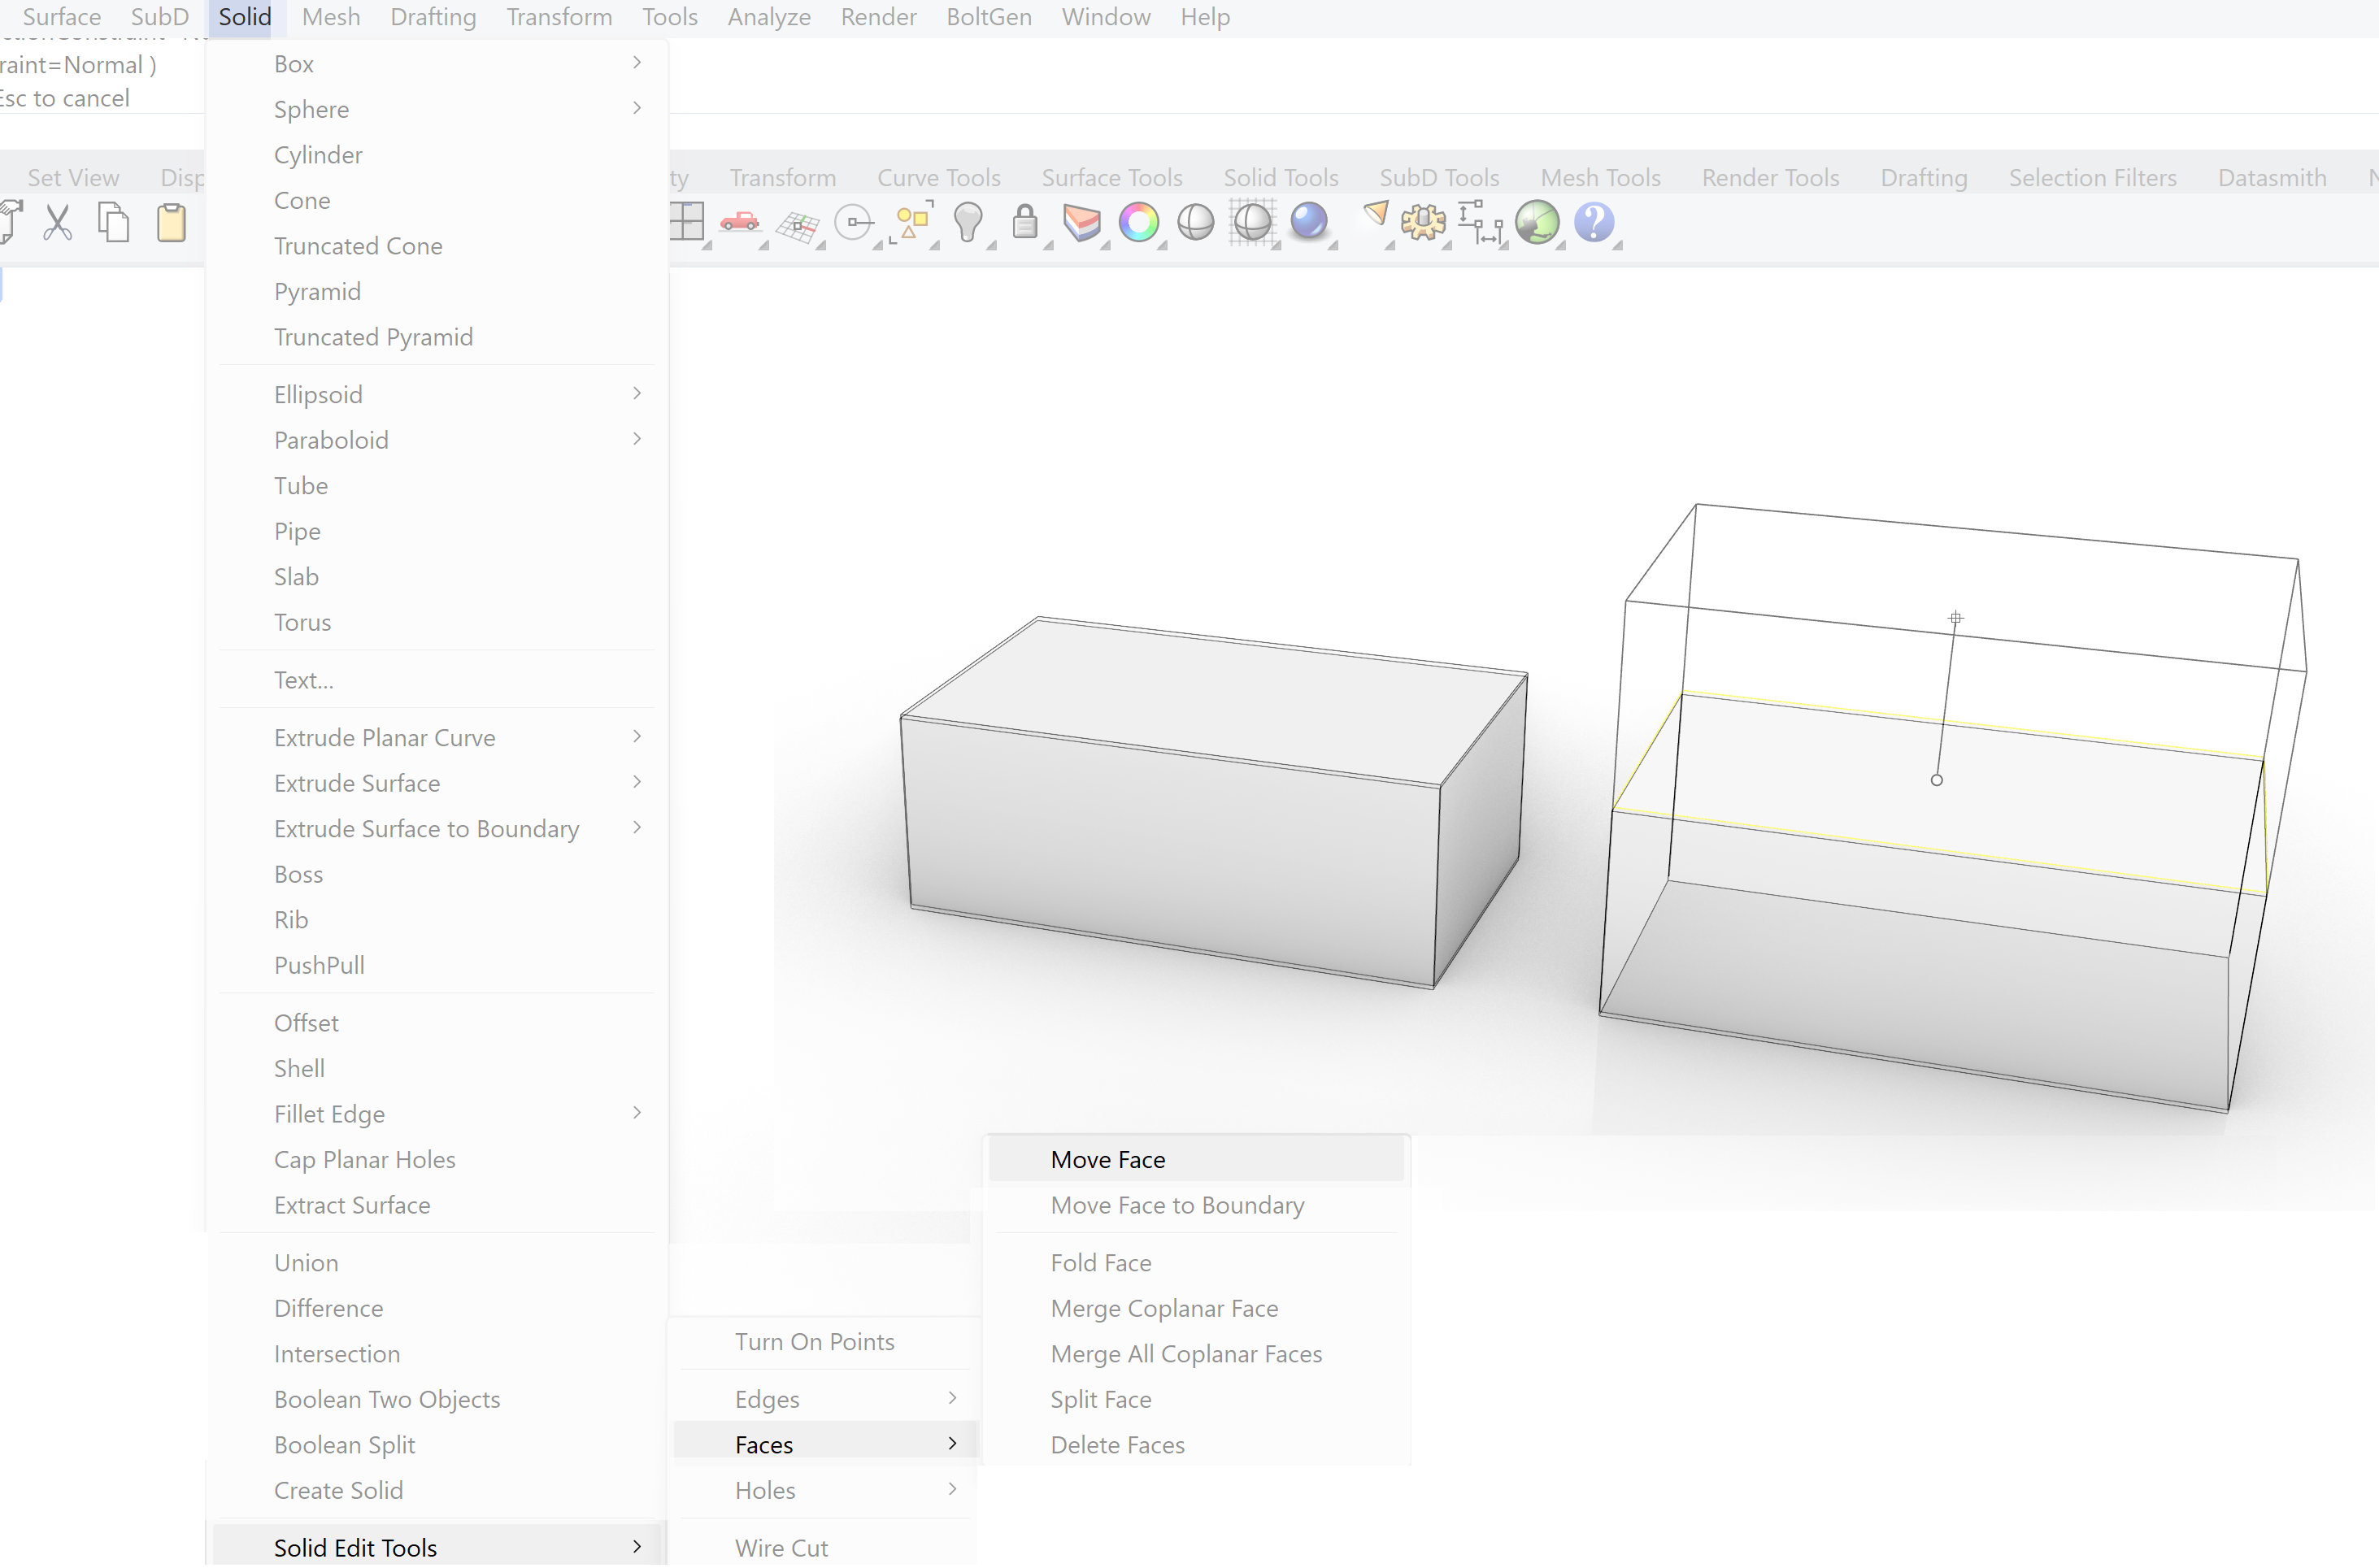Viewport: 2379px width, 1568px height.
Task: Expand the Ellipsoid submenu arrow
Action: tap(636, 393)
